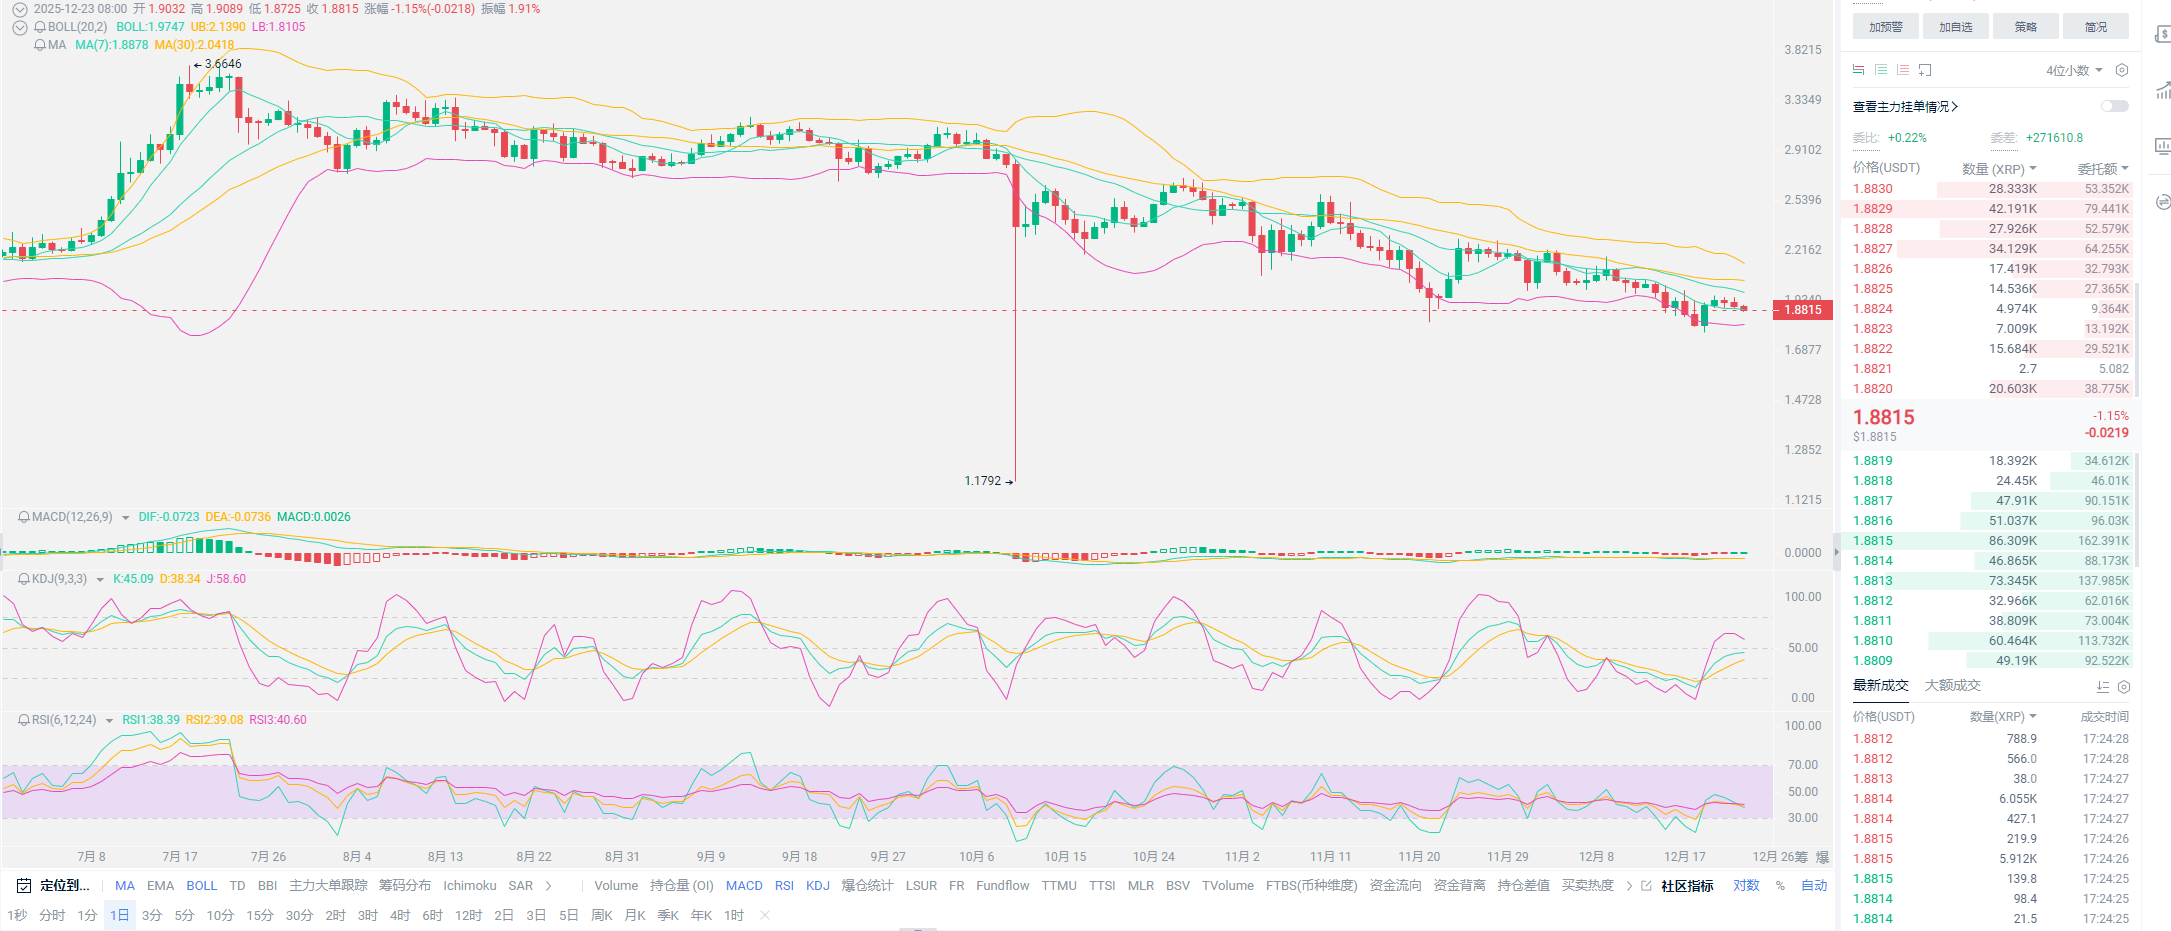
Task: Click the 加自选 button
Action: (1955, 27)
